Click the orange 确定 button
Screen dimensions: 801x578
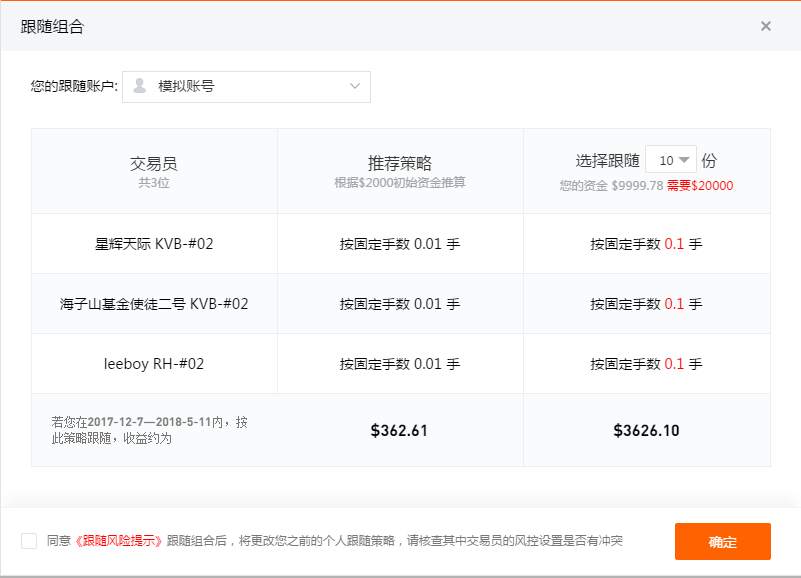[722, 541]
